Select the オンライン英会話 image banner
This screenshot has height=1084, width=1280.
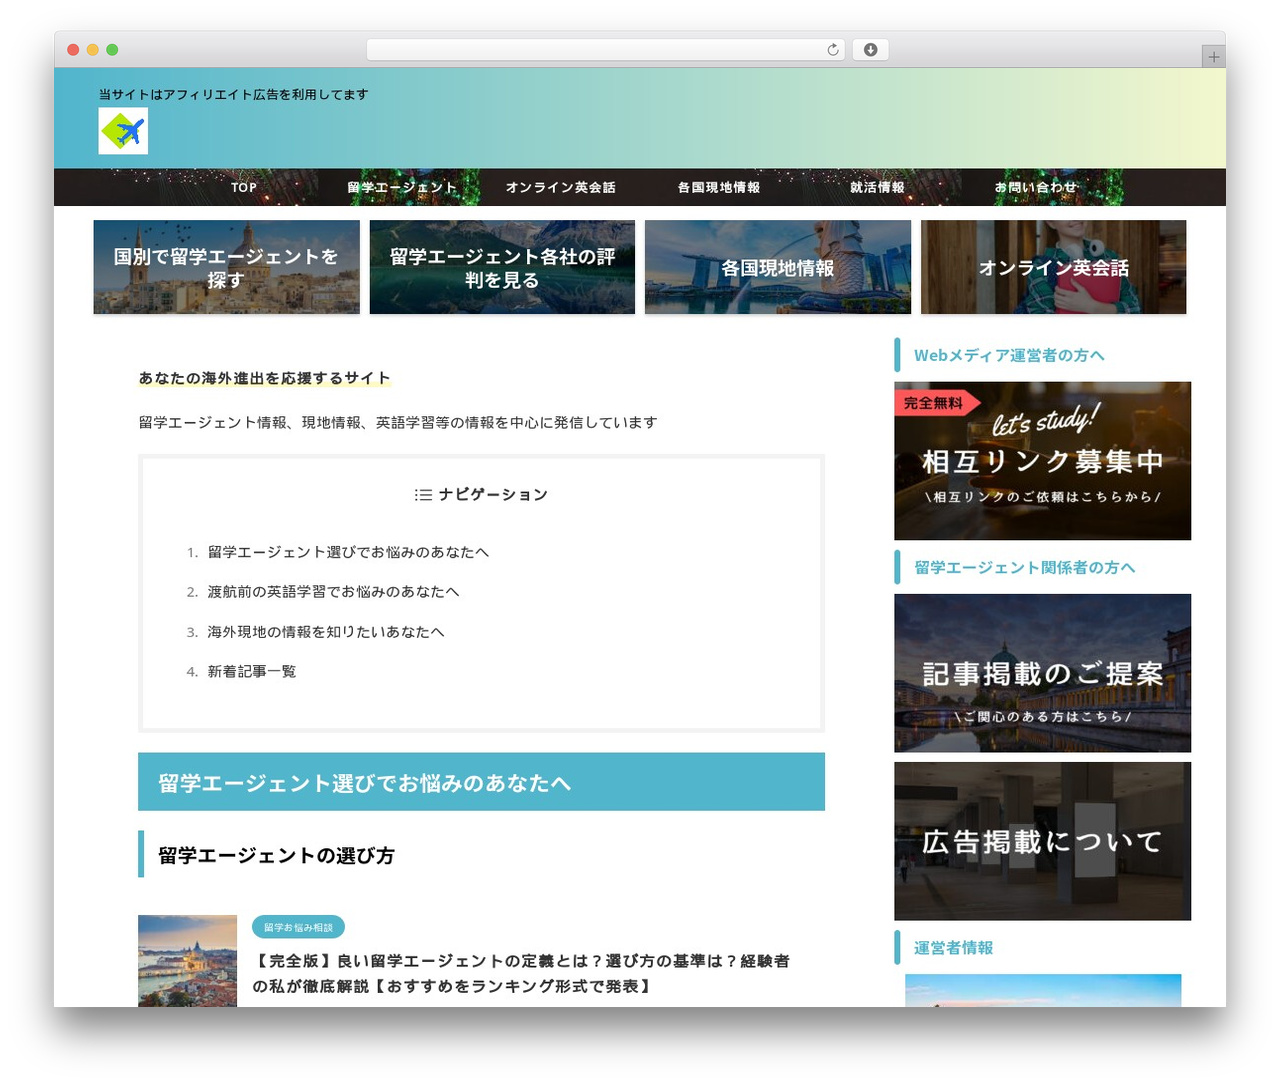point(1054,267)
